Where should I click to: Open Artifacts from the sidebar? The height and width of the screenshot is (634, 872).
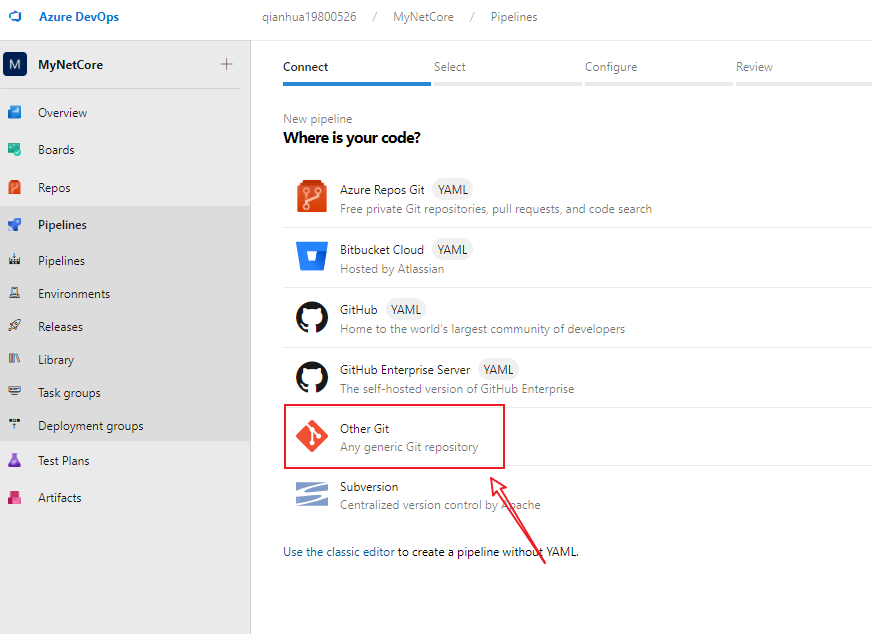[59, 498]
